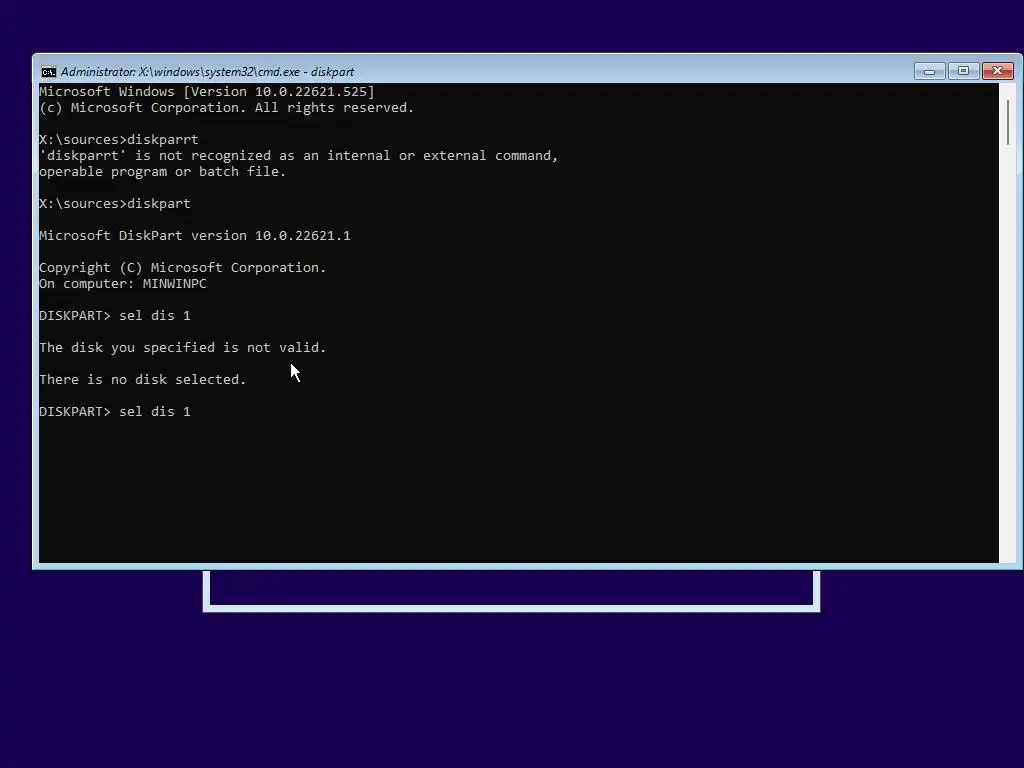Click the 'is not recognized as an internal' error line

(299, 155)
